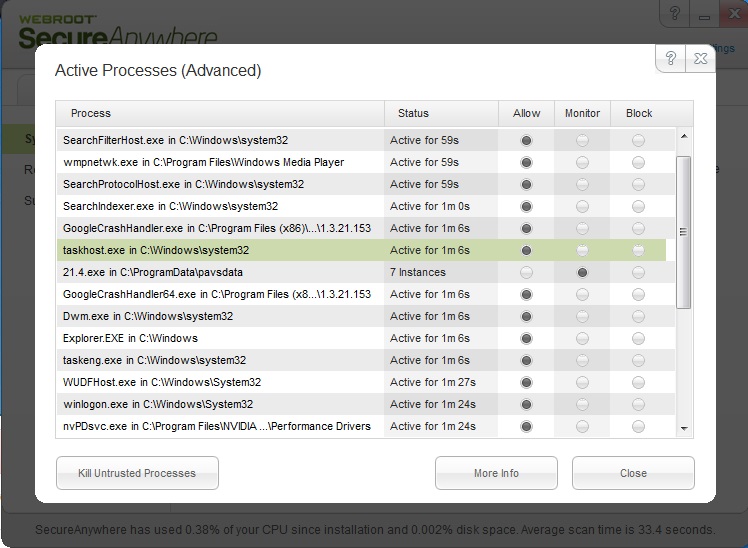Open dialog help question mark icon
The image size is (748, 548).
(x=671, y=59)
